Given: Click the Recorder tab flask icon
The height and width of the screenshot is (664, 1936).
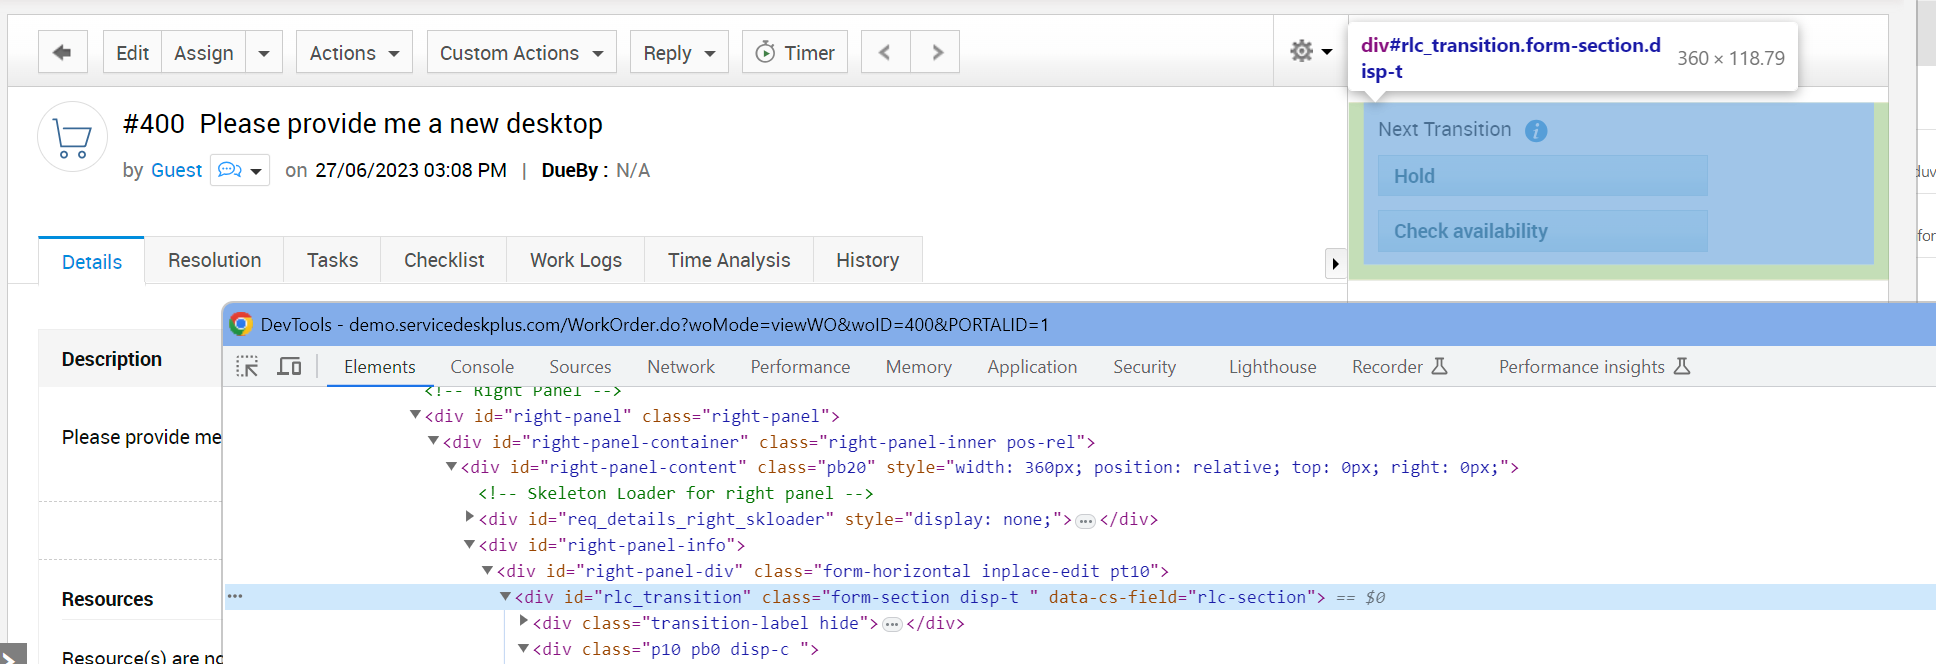Looking at the screenshot, I should coord(1440,366).
